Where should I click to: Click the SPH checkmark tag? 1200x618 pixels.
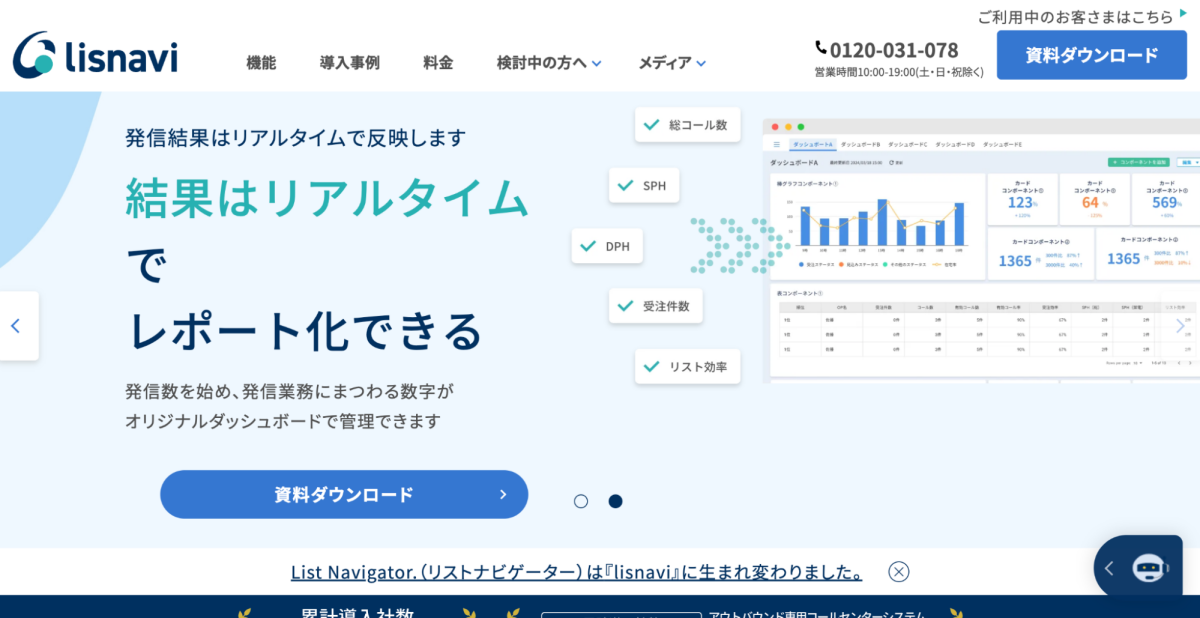click(x=644, y=185)
